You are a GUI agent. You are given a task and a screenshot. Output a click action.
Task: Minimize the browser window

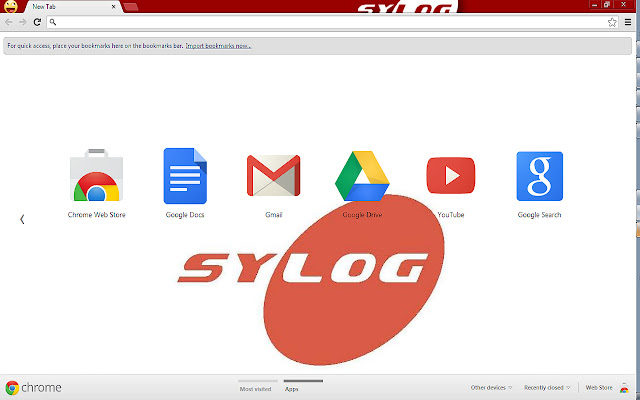click(x=595, y=4)
